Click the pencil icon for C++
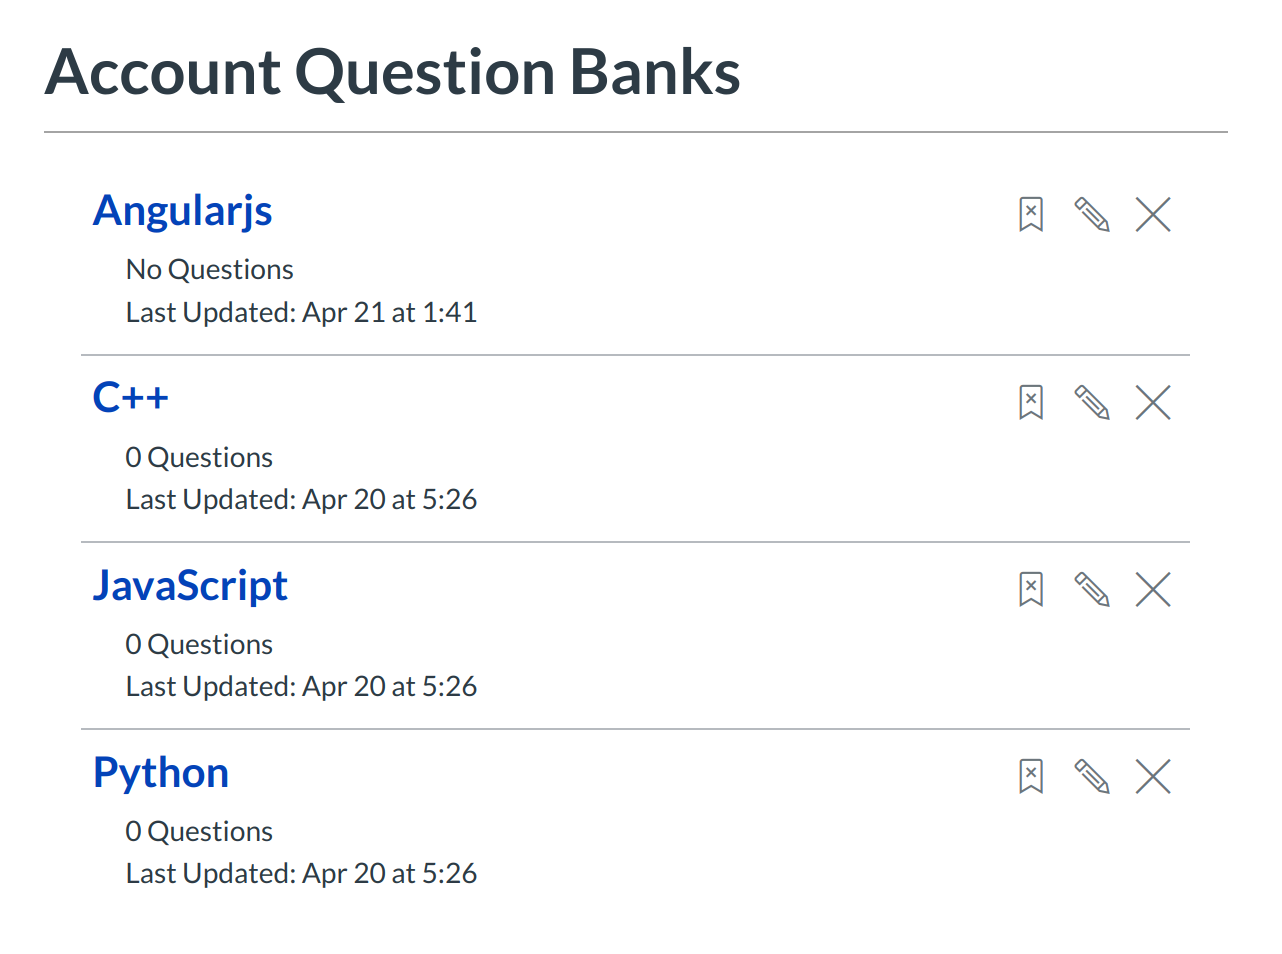The height and width of the screenshot is (954, 1282). [1092, 402]
